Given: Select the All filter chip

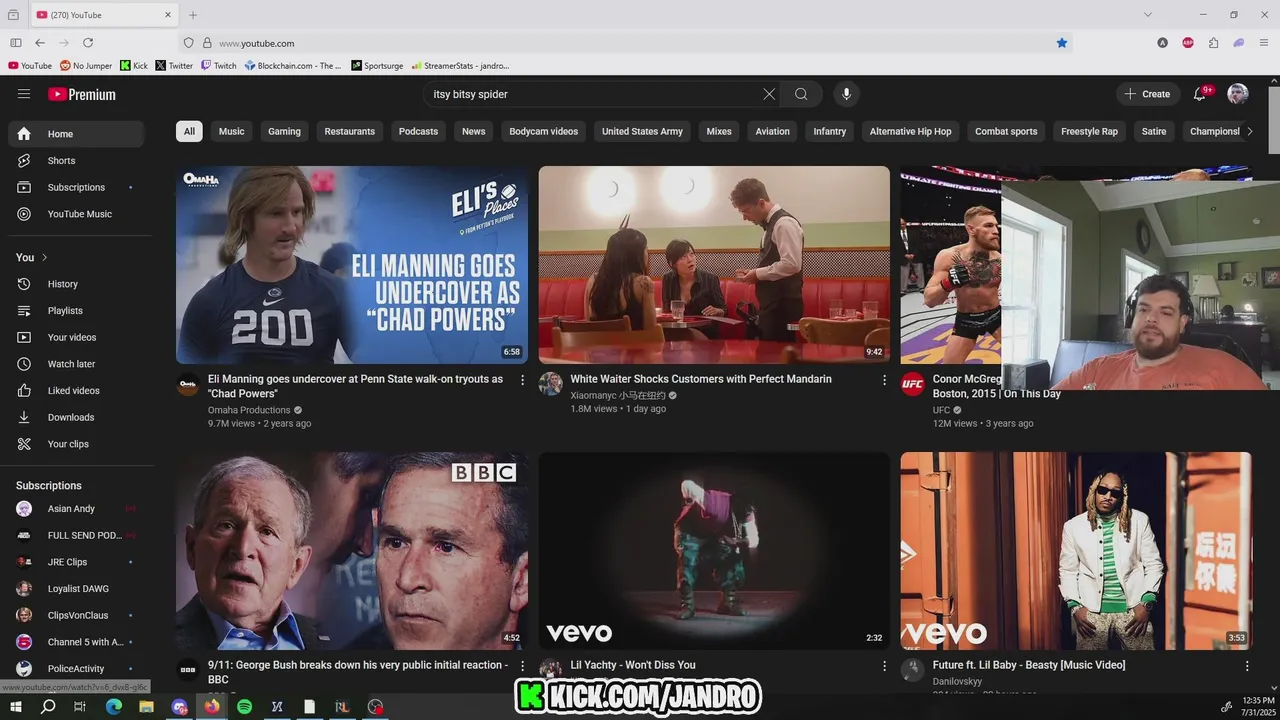Looking at the screenshot, I should pos(189,131).
